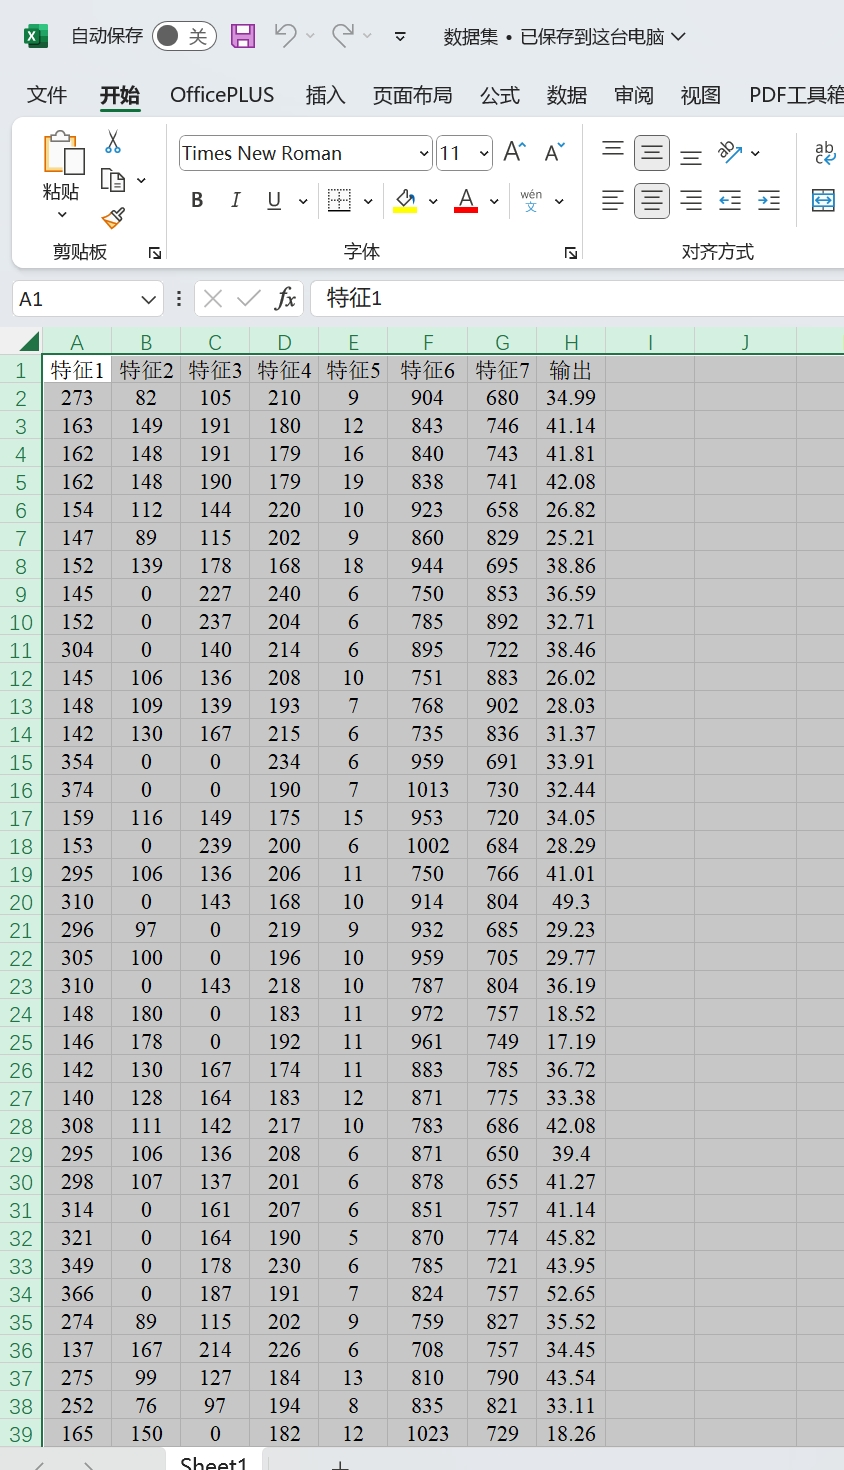Viewport: 844px width, 1470px height.
Task: Open the font size 11 dropdown
Action: pos(484,154)
